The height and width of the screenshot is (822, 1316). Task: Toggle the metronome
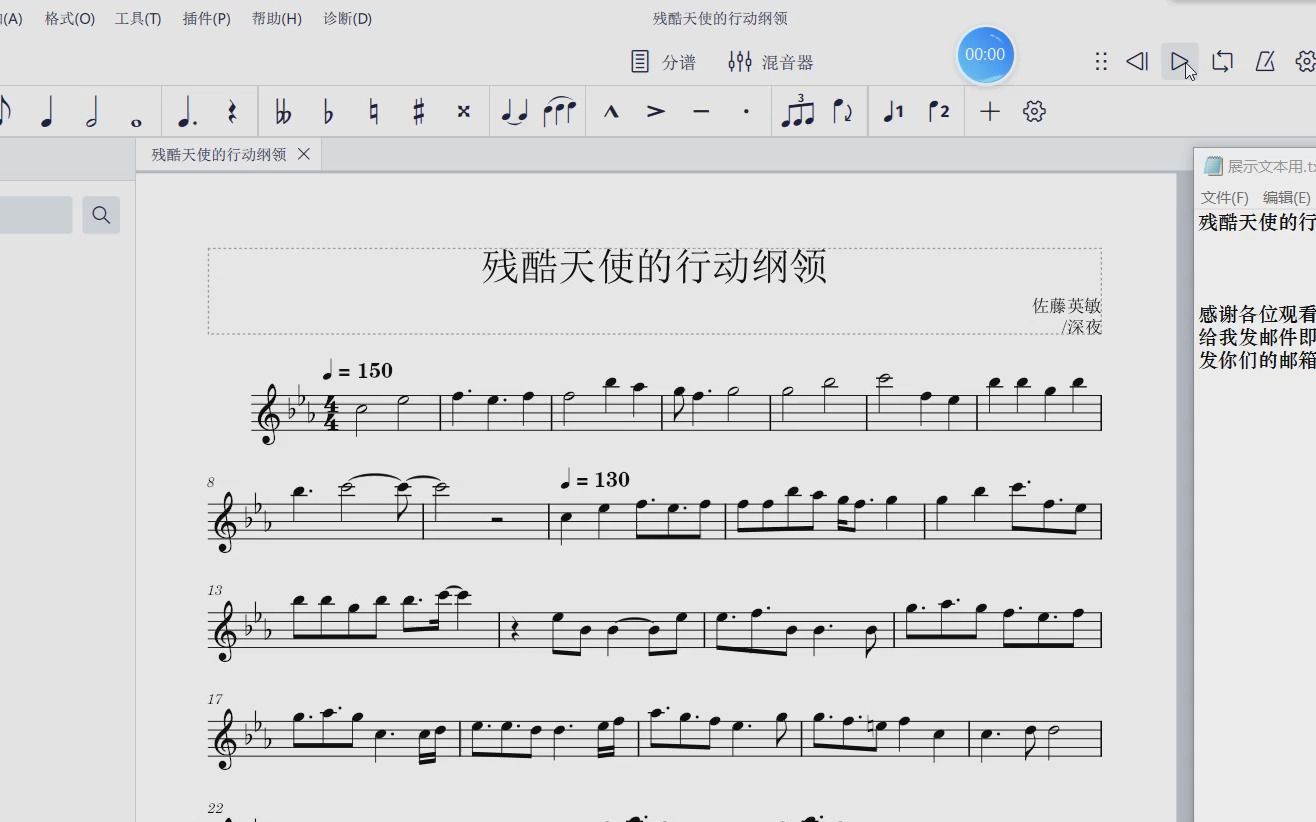[x=1265, y=62]
